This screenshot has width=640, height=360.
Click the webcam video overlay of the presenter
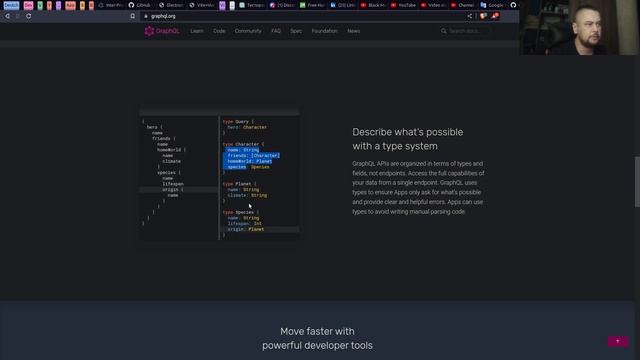(580, 27)
